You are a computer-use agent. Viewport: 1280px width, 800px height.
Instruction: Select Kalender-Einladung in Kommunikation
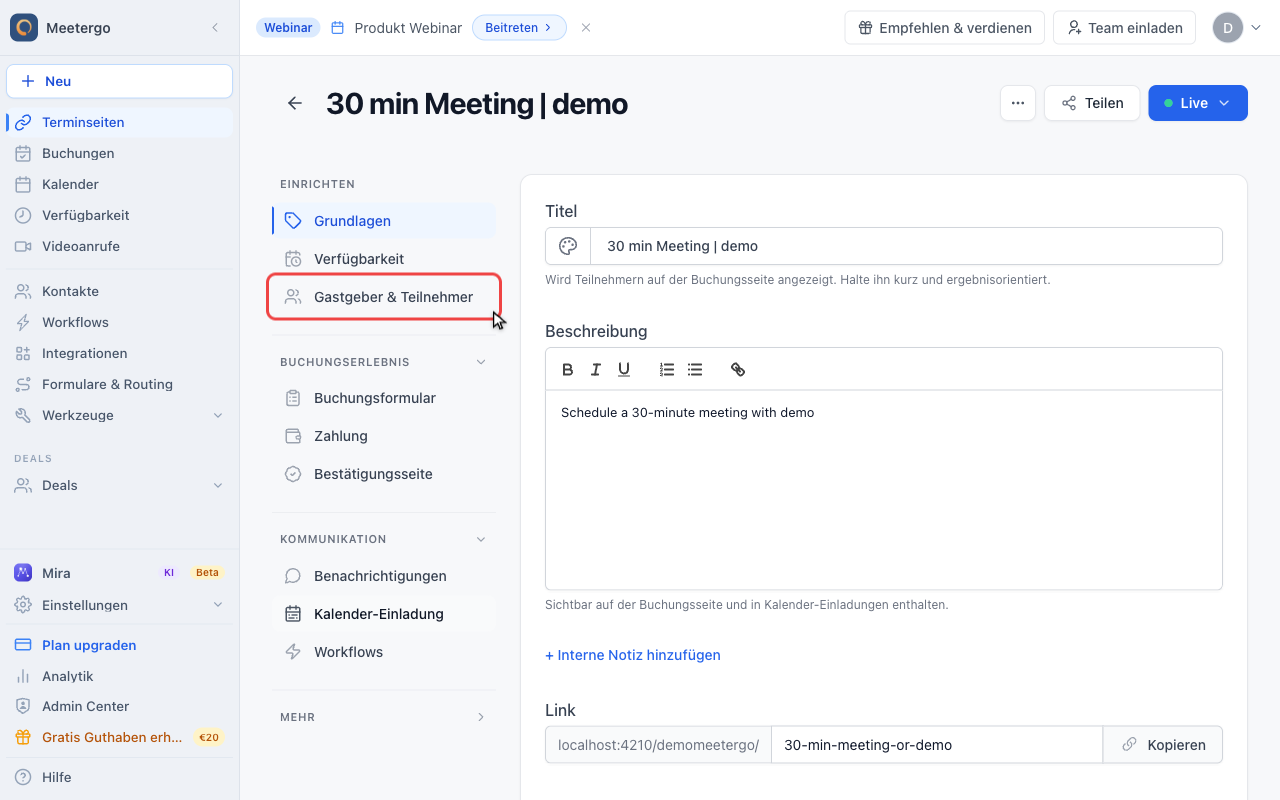click(x=384, y=614)
